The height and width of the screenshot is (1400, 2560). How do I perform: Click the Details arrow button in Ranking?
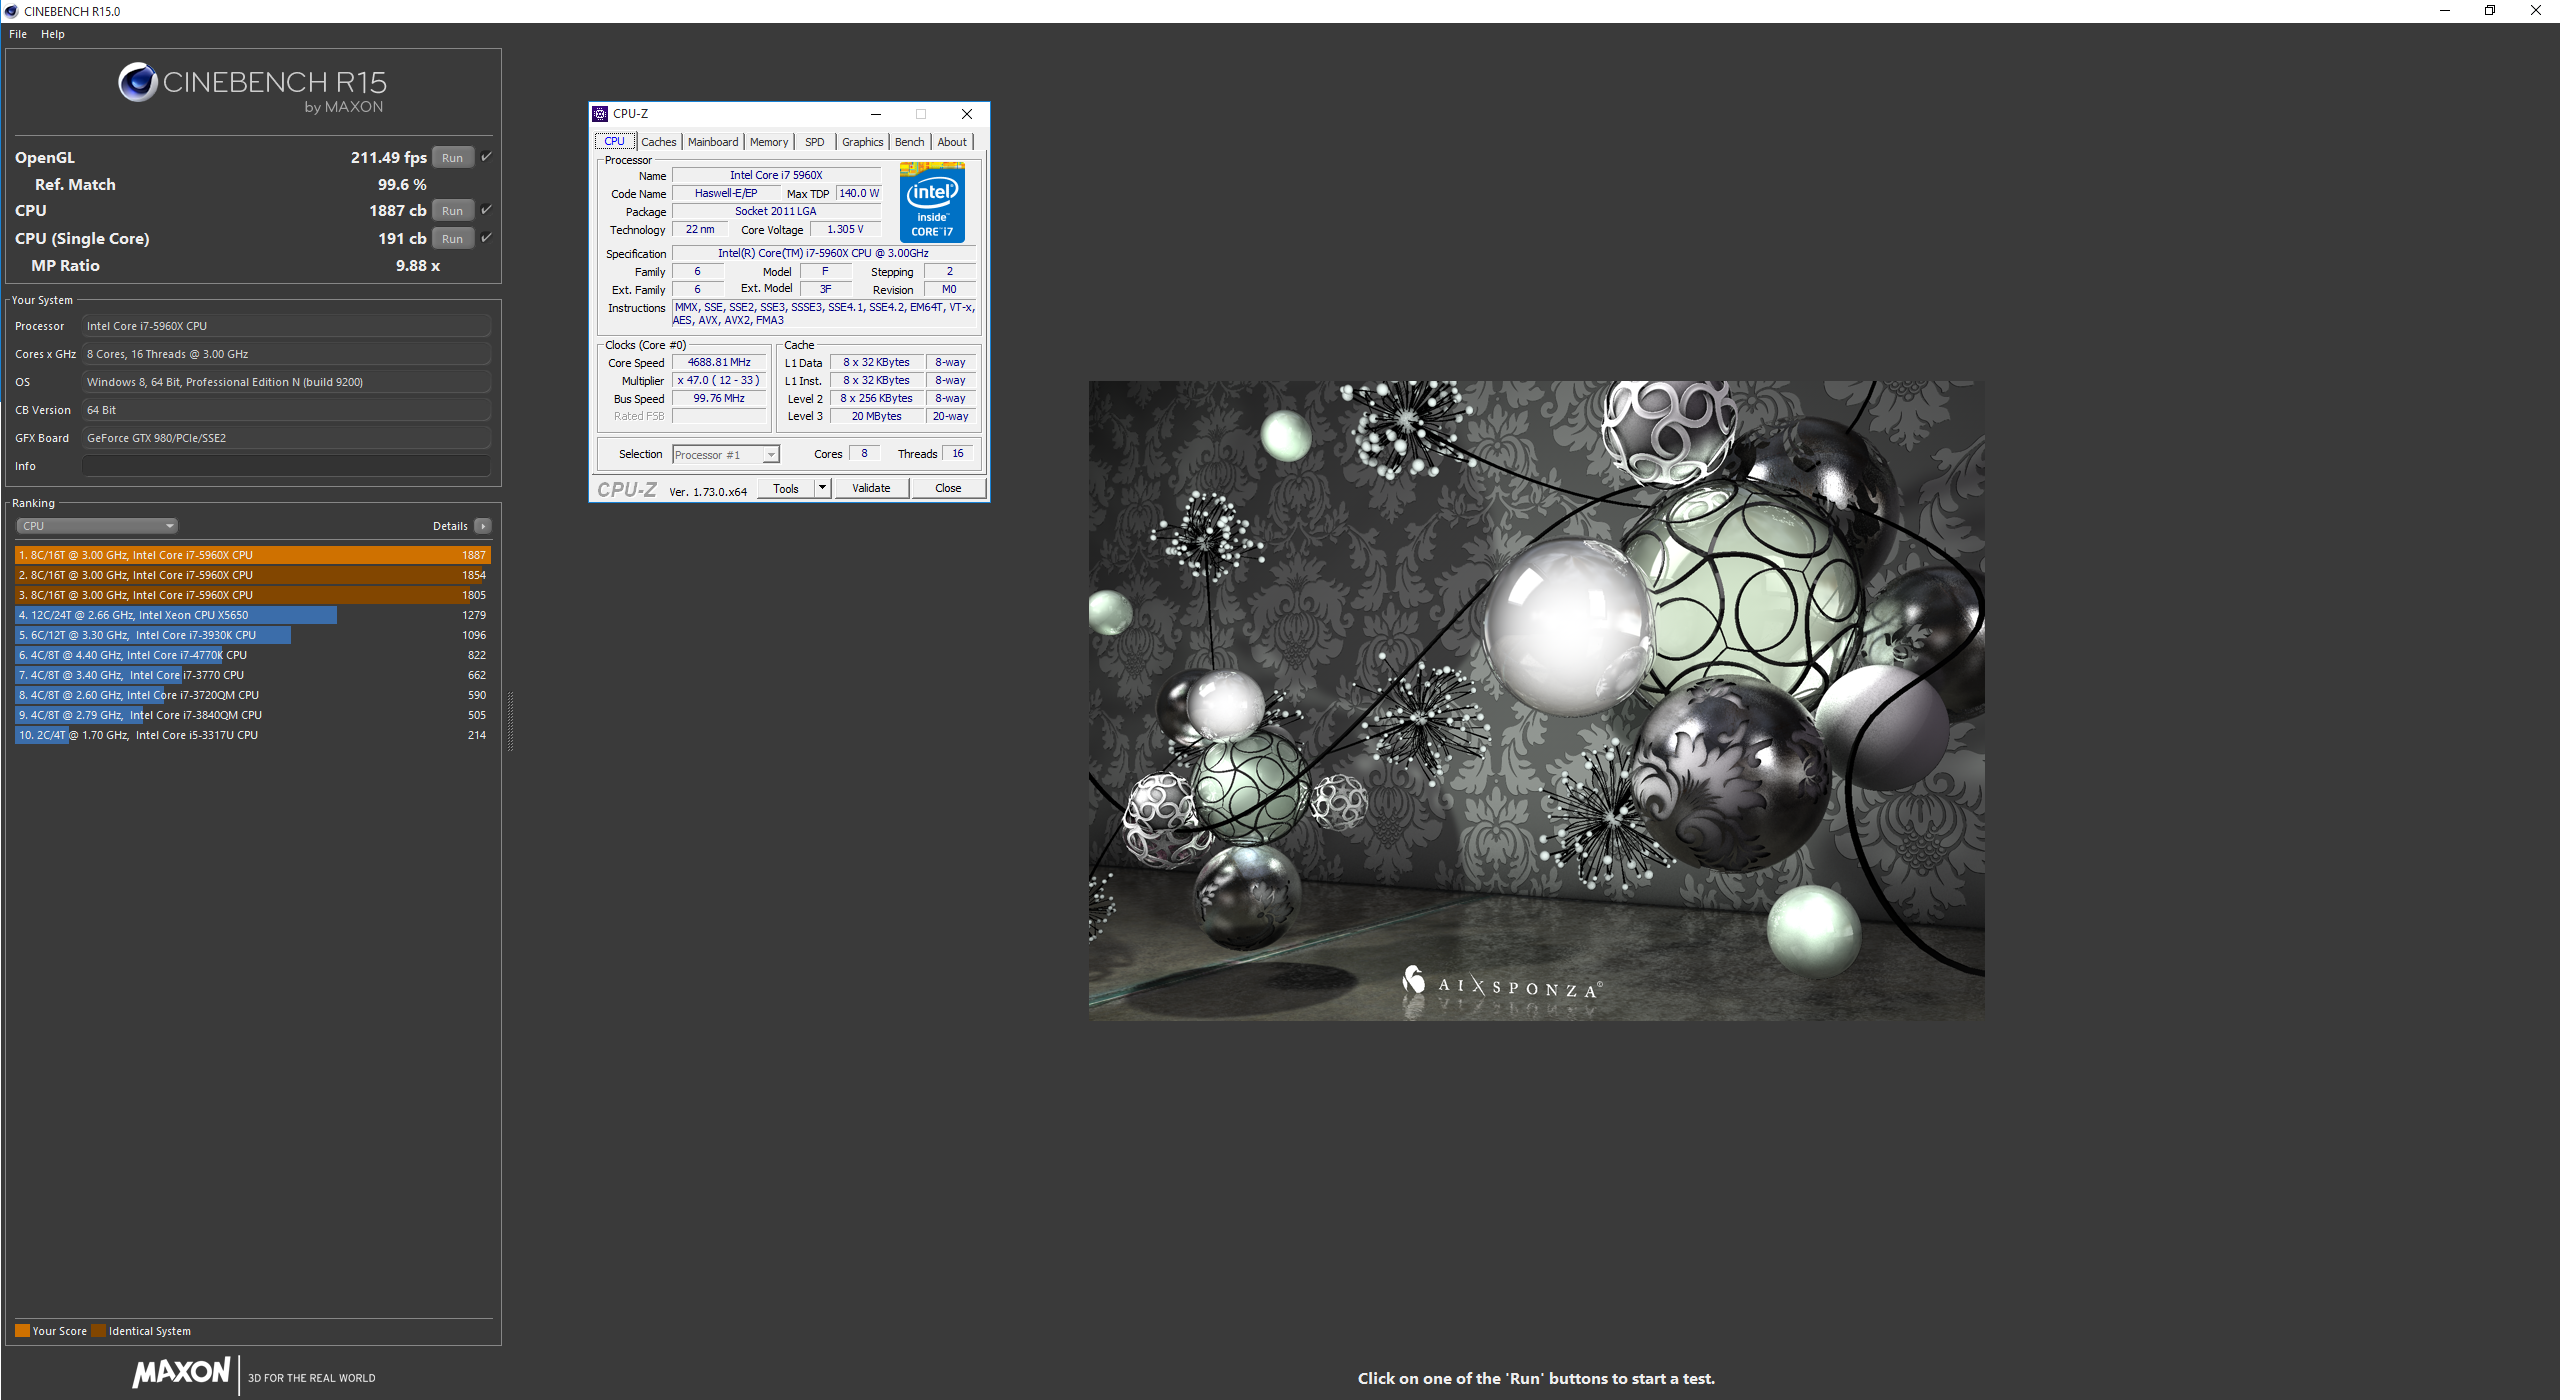[483, 526]
